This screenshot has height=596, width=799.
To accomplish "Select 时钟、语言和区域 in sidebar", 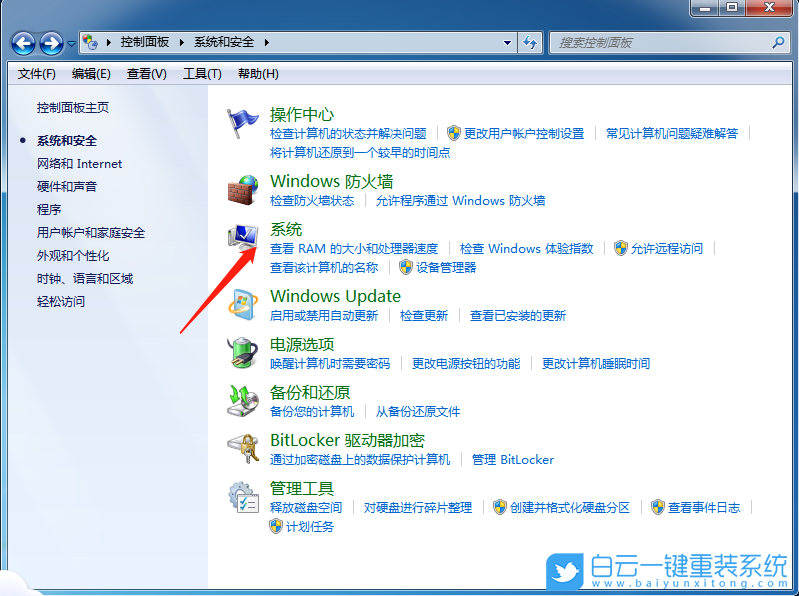I will pos(85,279).
